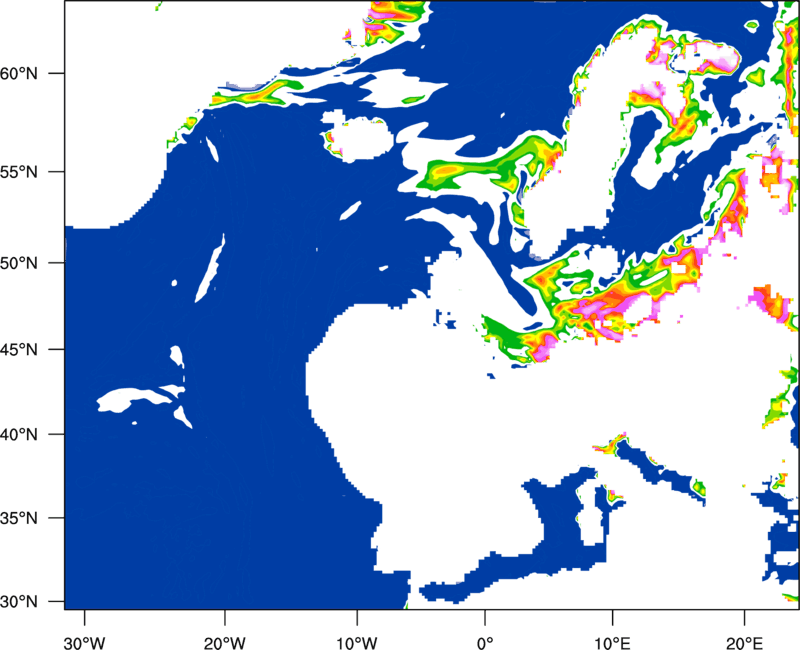The image size is (800, 650).
Task: Click the 45°N latitude label
Action: tap(19, 349)
